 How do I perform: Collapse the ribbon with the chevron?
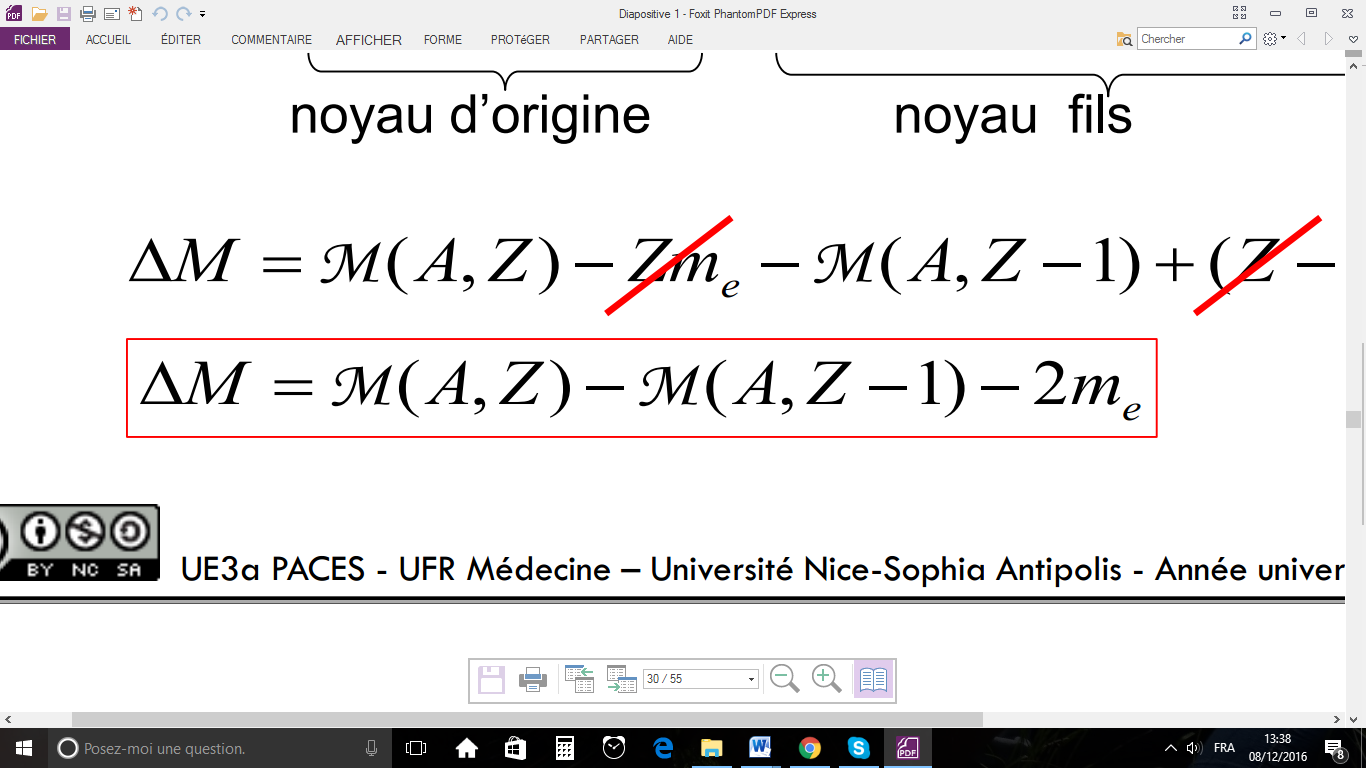click(x=1353, y=39)
